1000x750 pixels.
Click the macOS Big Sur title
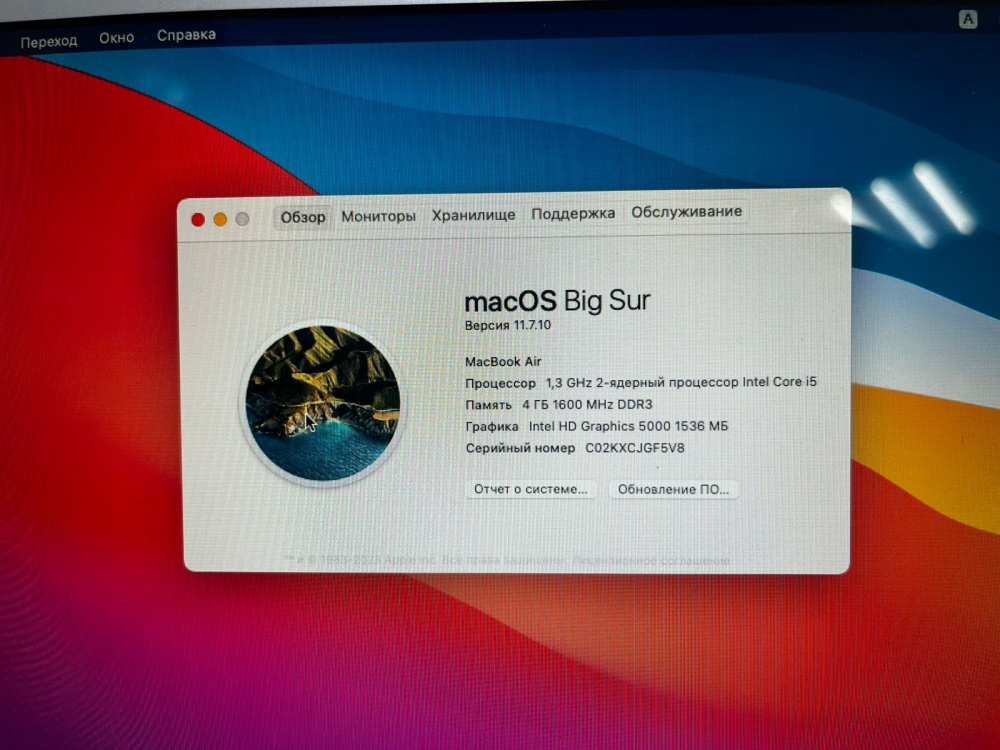[x=557, y=300]
